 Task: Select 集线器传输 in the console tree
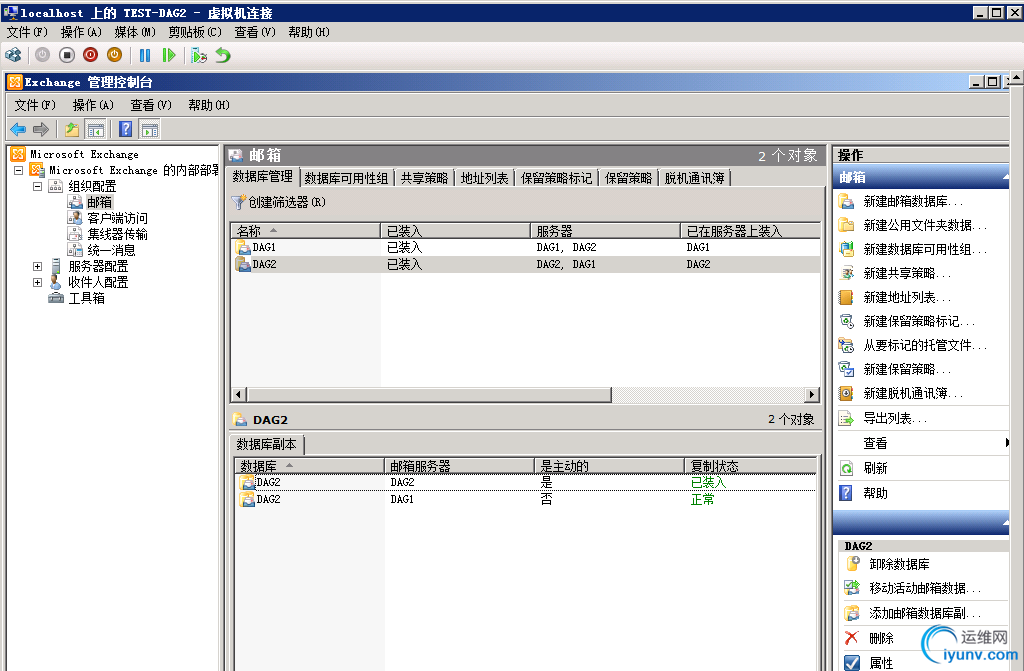pos(117,234)
